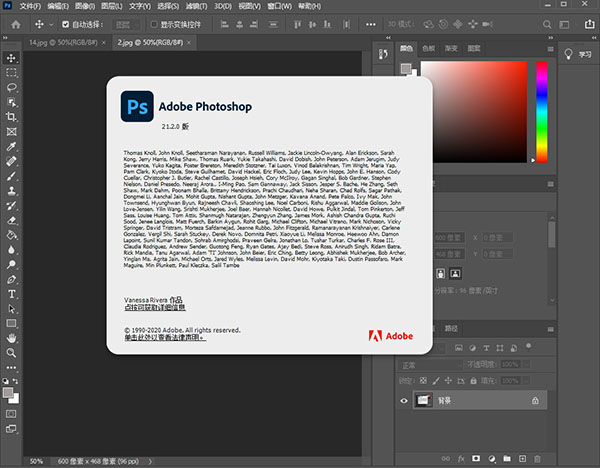Image resolution: width=600 pixels, height=468 pixels.
Task: Add a layer mask from Layers footer
Action: 476,458
